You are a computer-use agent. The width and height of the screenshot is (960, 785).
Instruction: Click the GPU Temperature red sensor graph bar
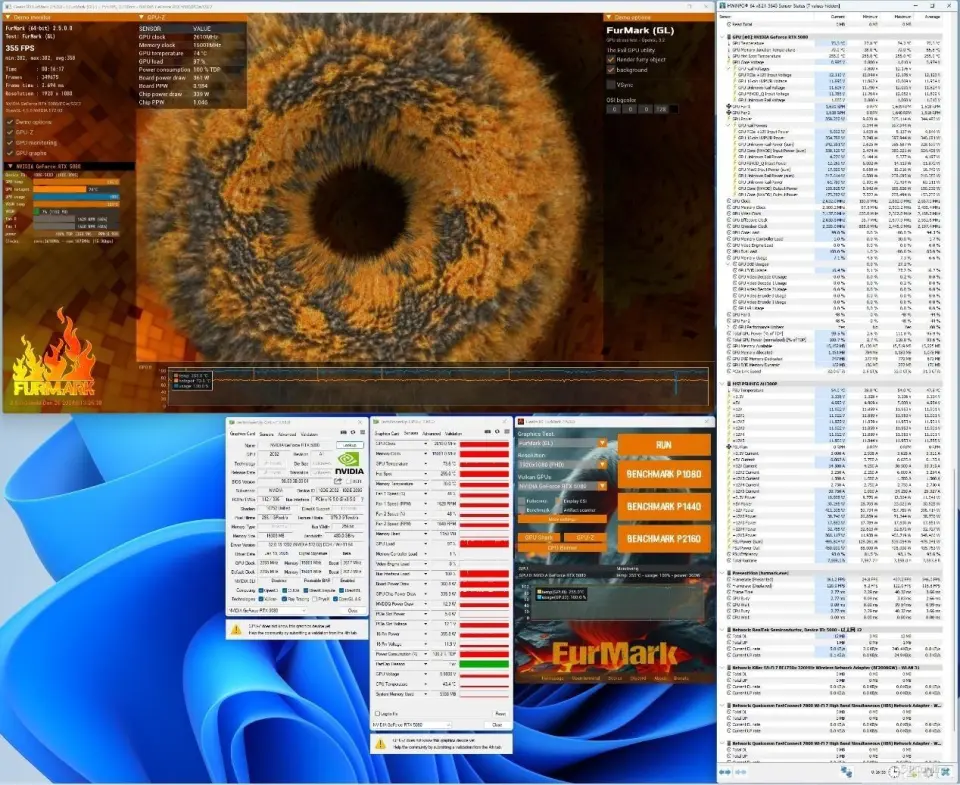click(x=483, y=464)
